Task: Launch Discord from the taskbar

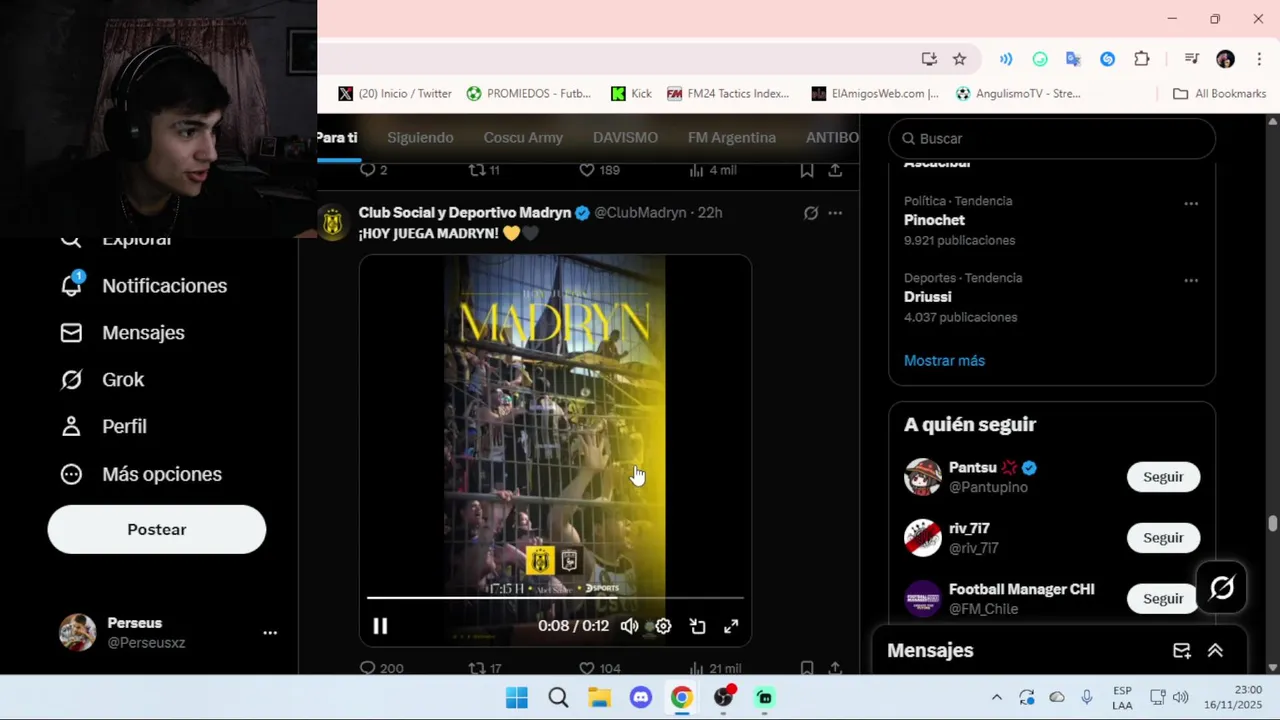Action: 641,698
